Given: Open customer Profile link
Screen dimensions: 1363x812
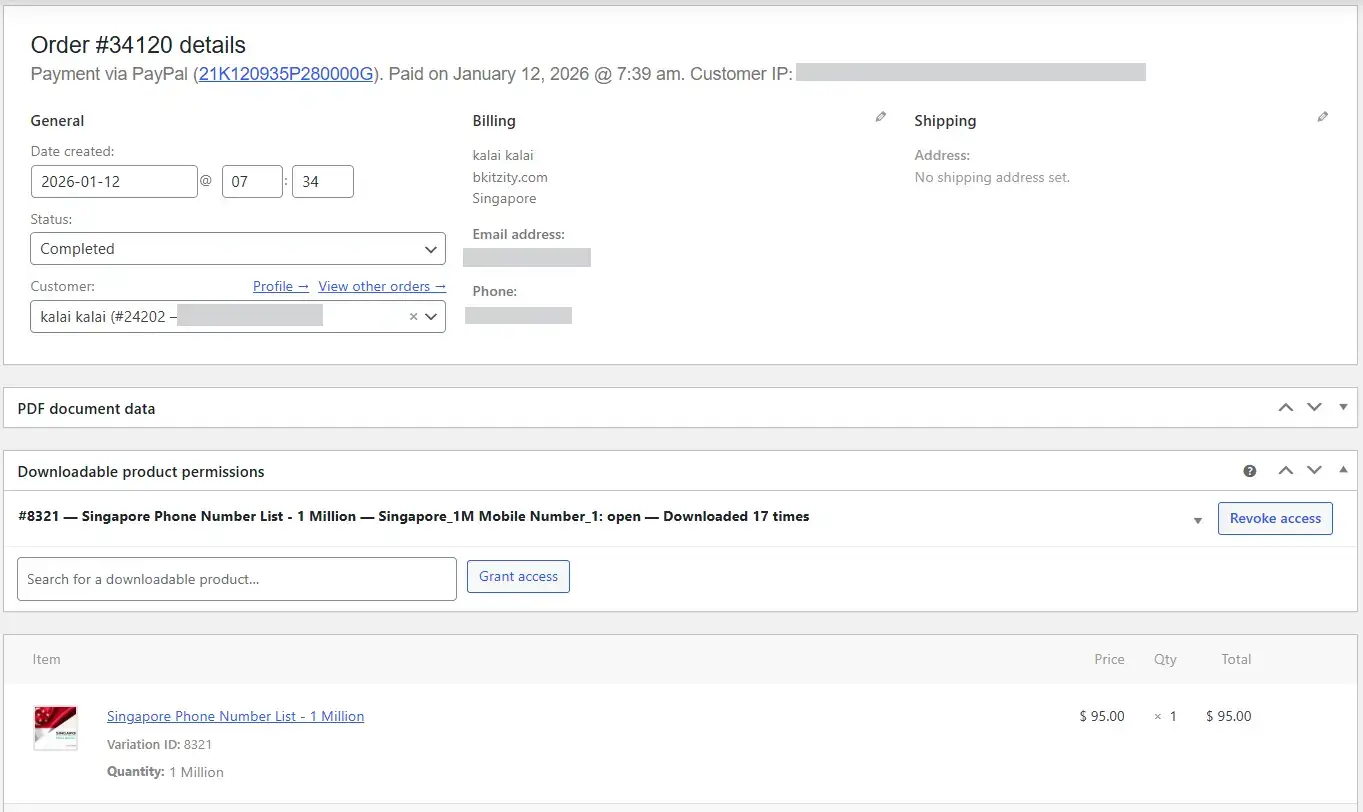Looking at the screenshot, I should (x=280, y=286).
